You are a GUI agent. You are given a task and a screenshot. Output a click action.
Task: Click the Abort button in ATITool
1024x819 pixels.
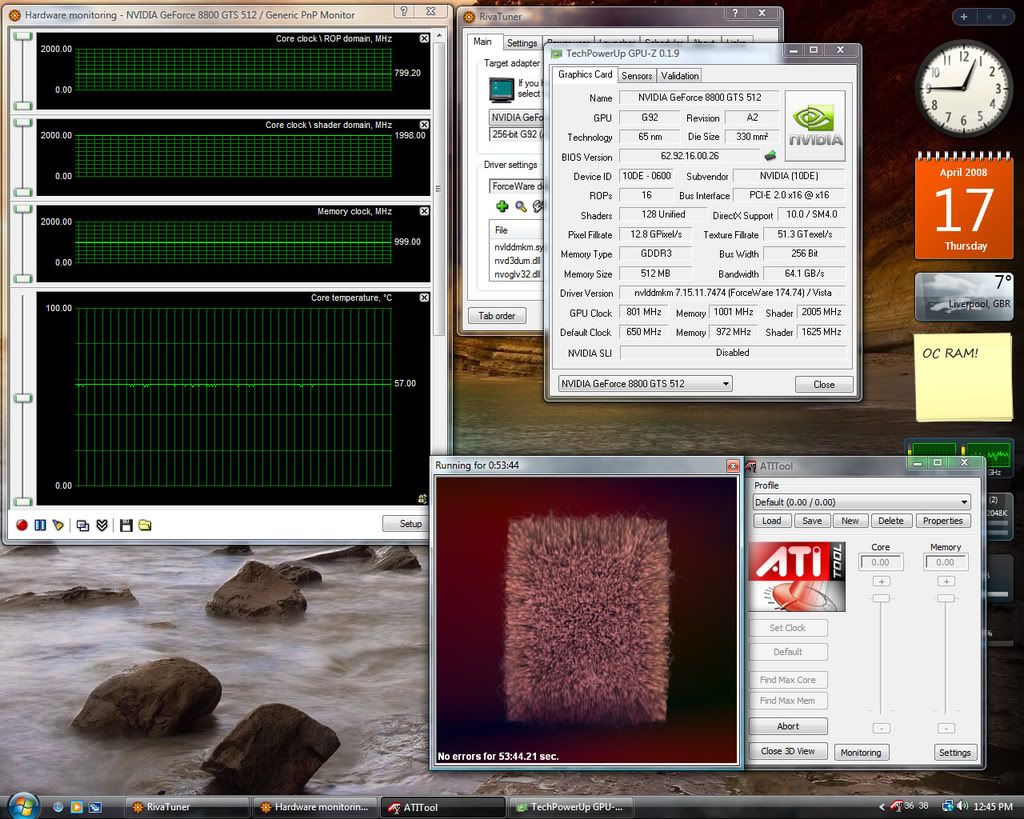pos(788,726)
